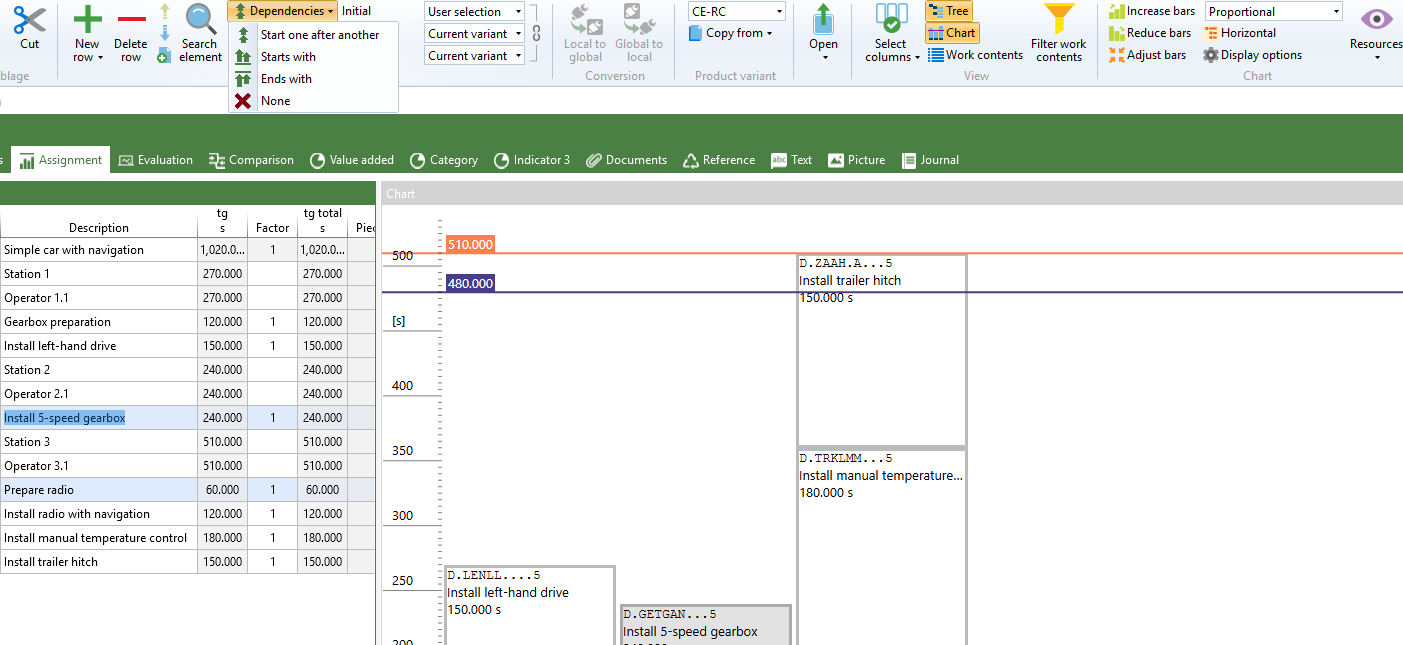Click the Increase bars icon
Screen dimensions: 1403x645
point(1117,11)
